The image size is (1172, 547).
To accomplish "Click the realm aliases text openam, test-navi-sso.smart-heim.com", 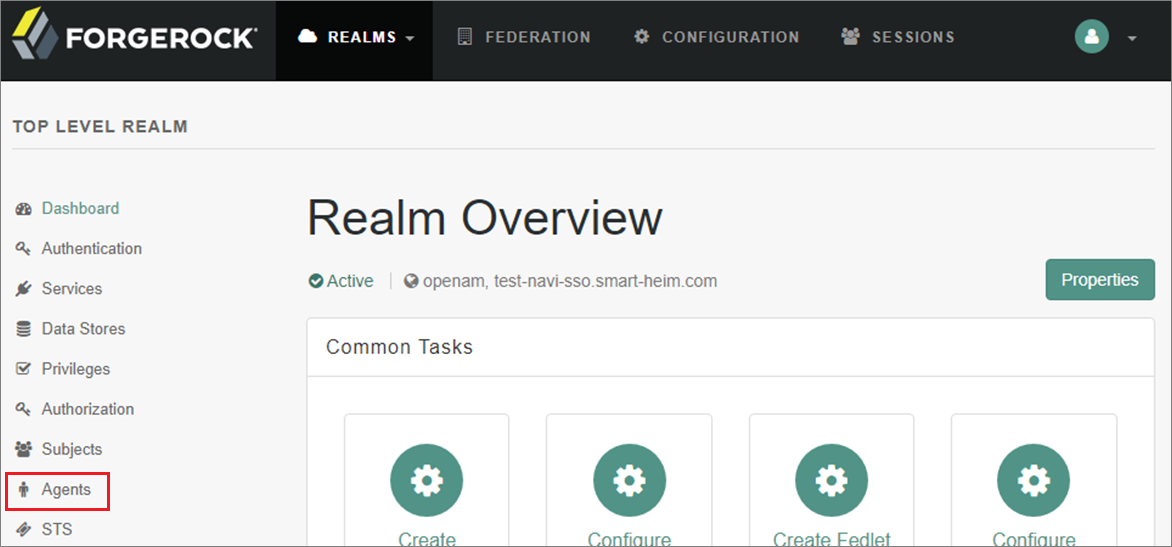I will click(570, 282).
